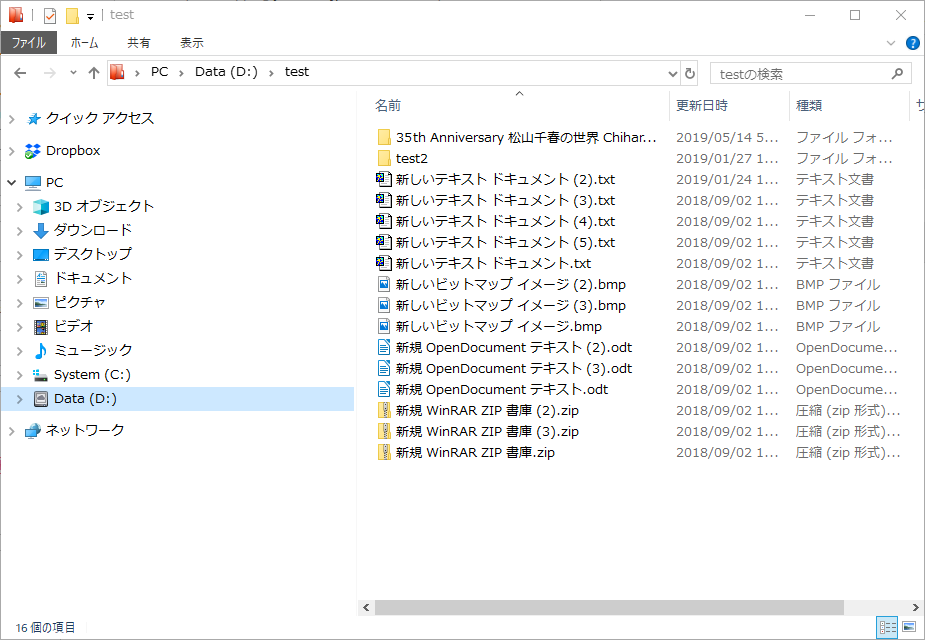
Task: Select 新規 WinRAR ZIP 書庫.zip file icon
Action: pyautogui.click(x=384, y=452)
